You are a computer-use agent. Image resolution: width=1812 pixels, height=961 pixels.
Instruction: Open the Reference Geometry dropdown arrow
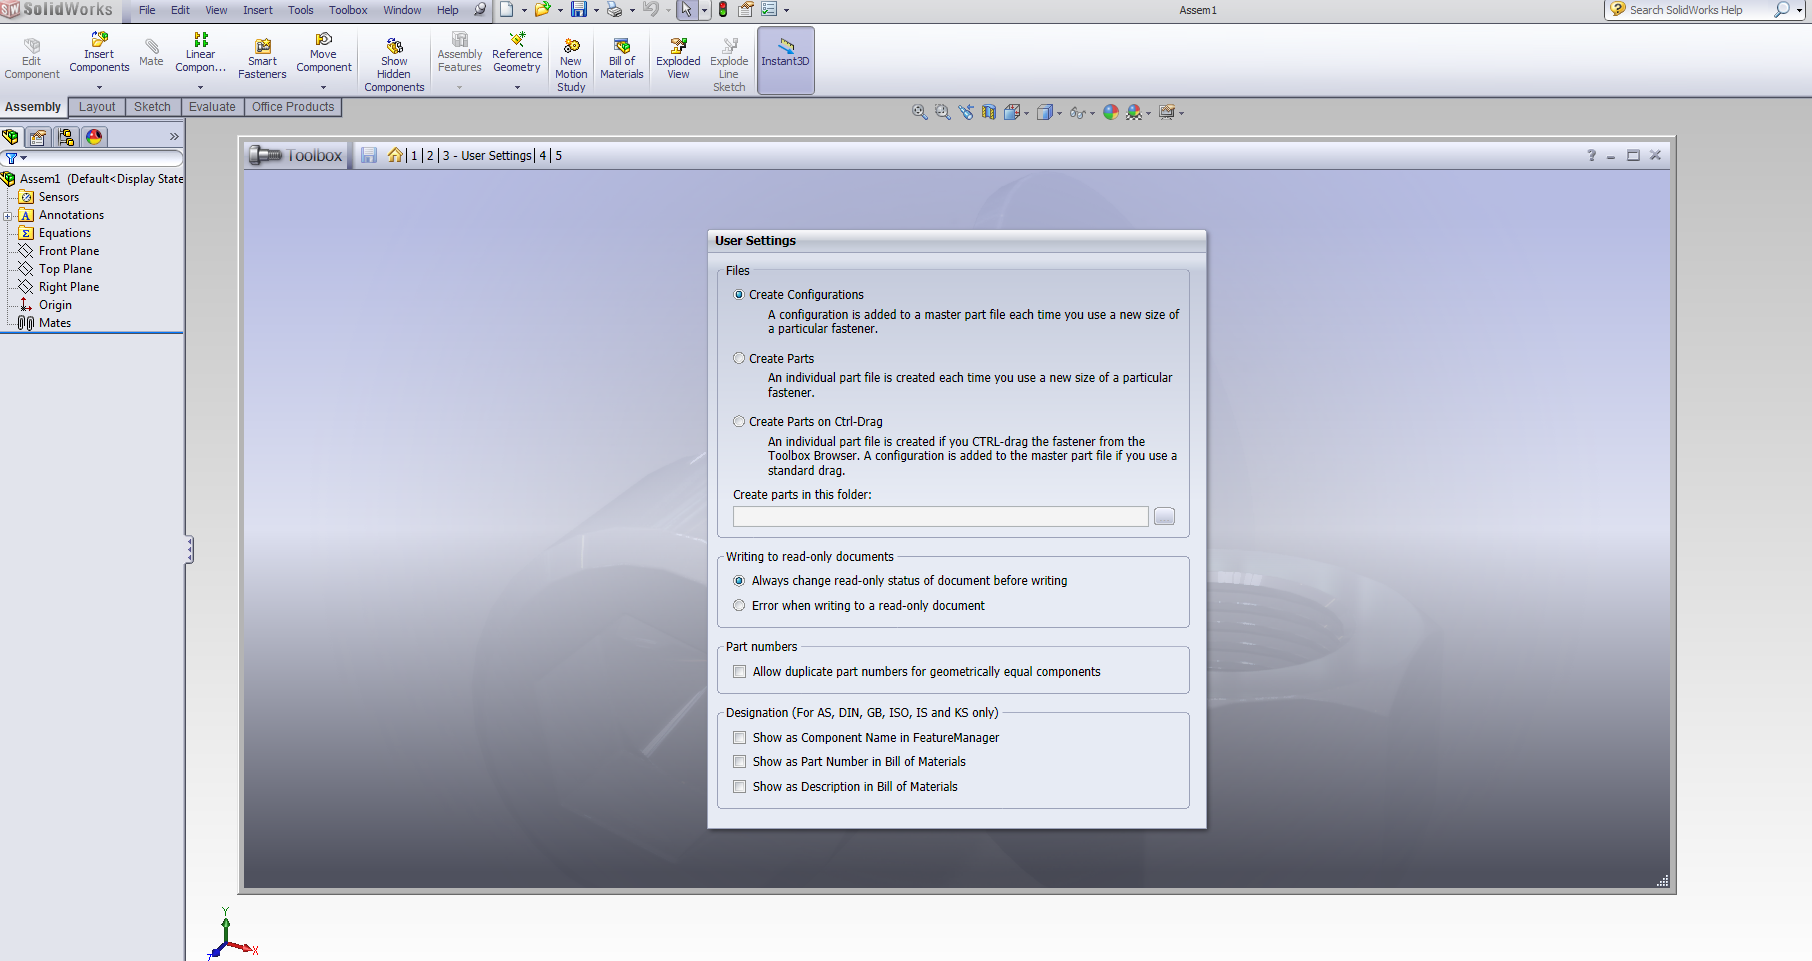tap(517, 88)
